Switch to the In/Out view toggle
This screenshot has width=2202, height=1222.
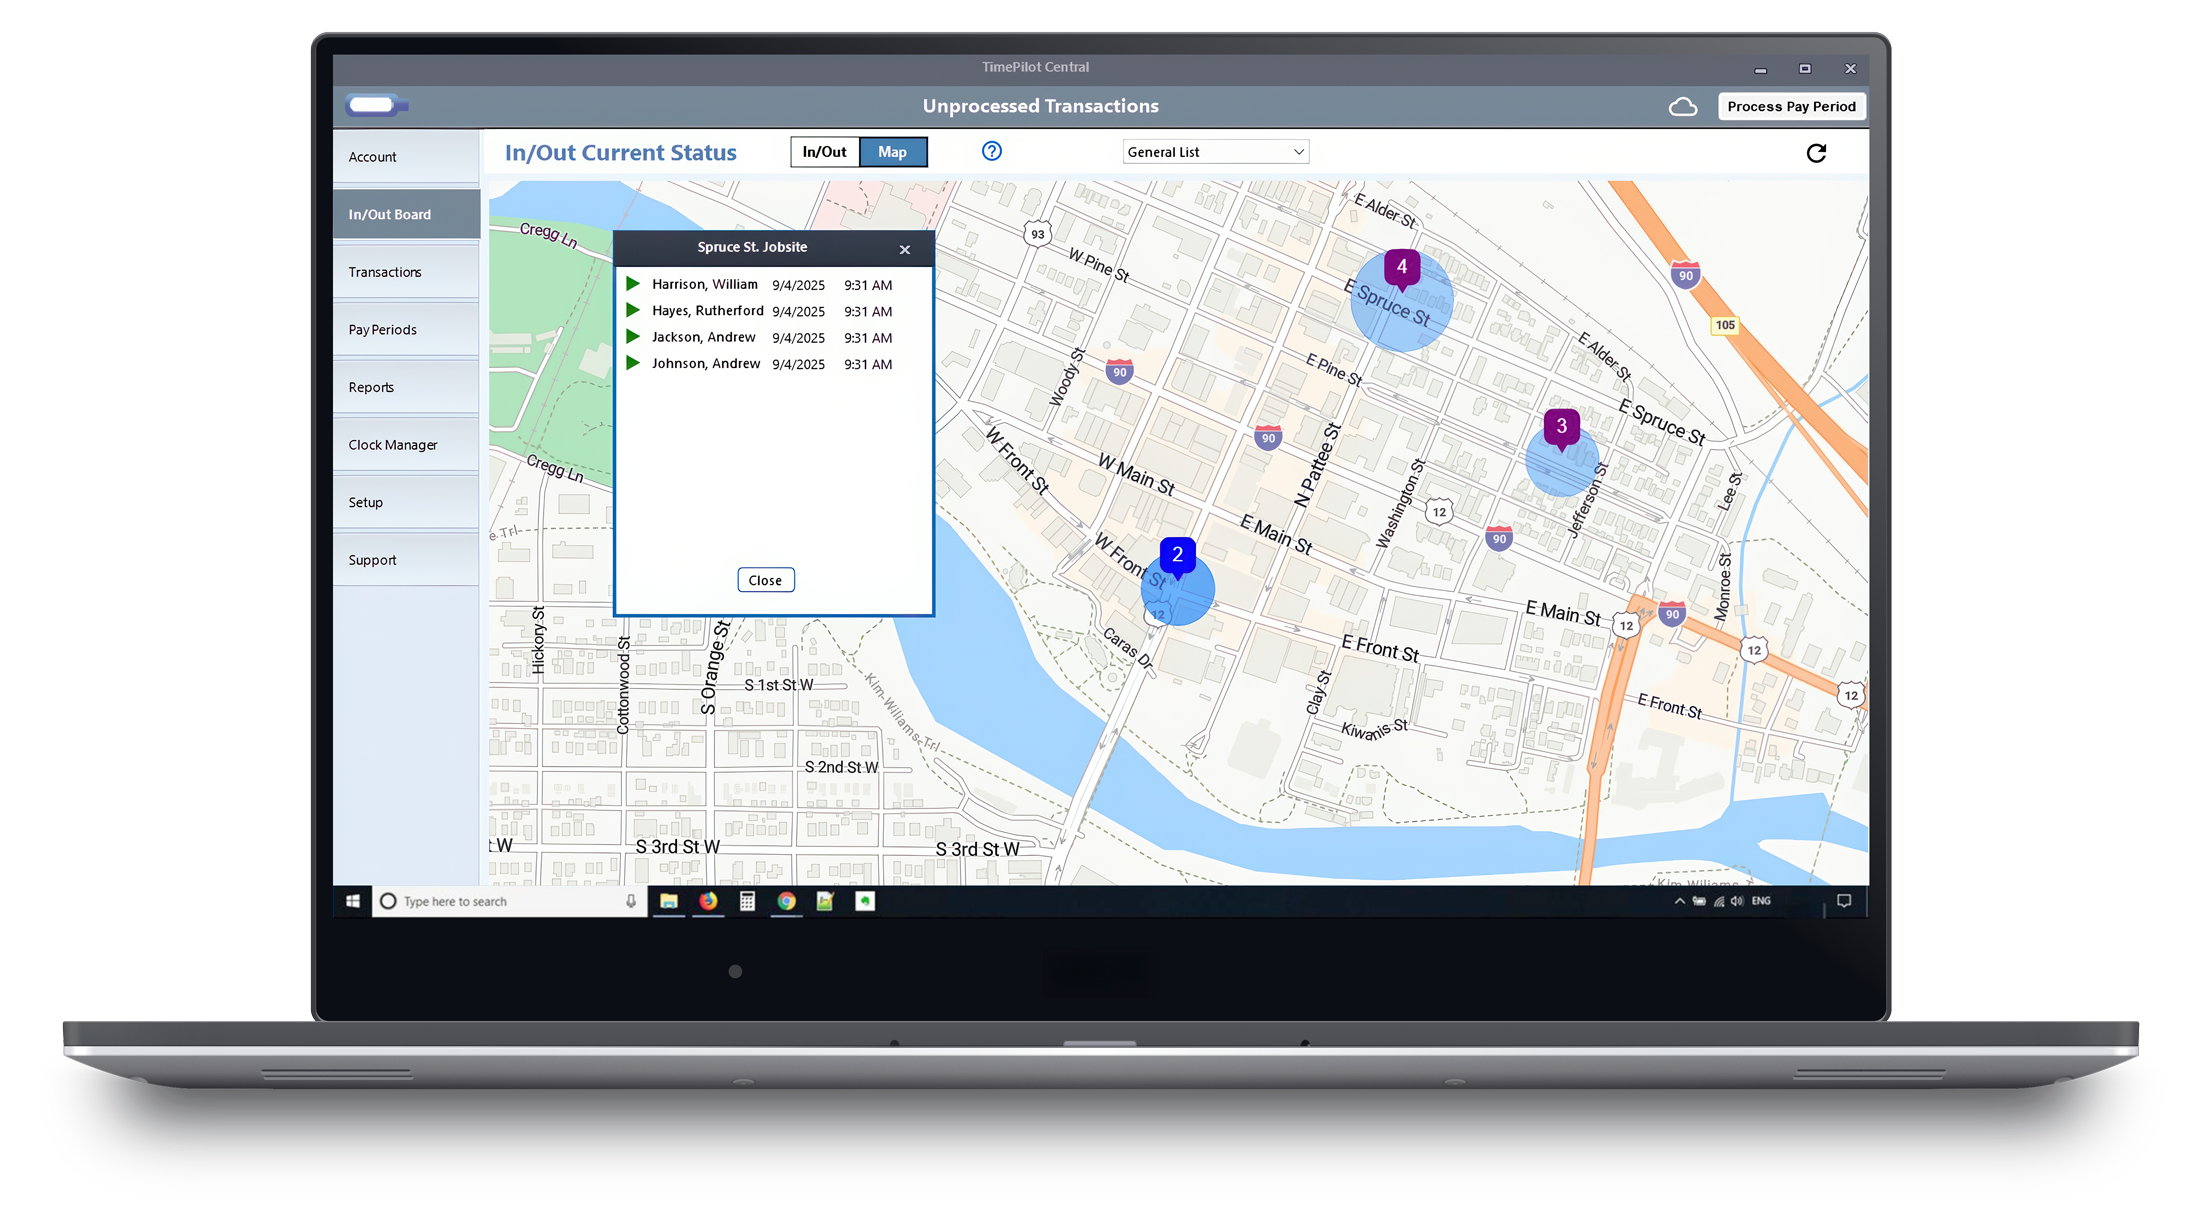(824, 152)
